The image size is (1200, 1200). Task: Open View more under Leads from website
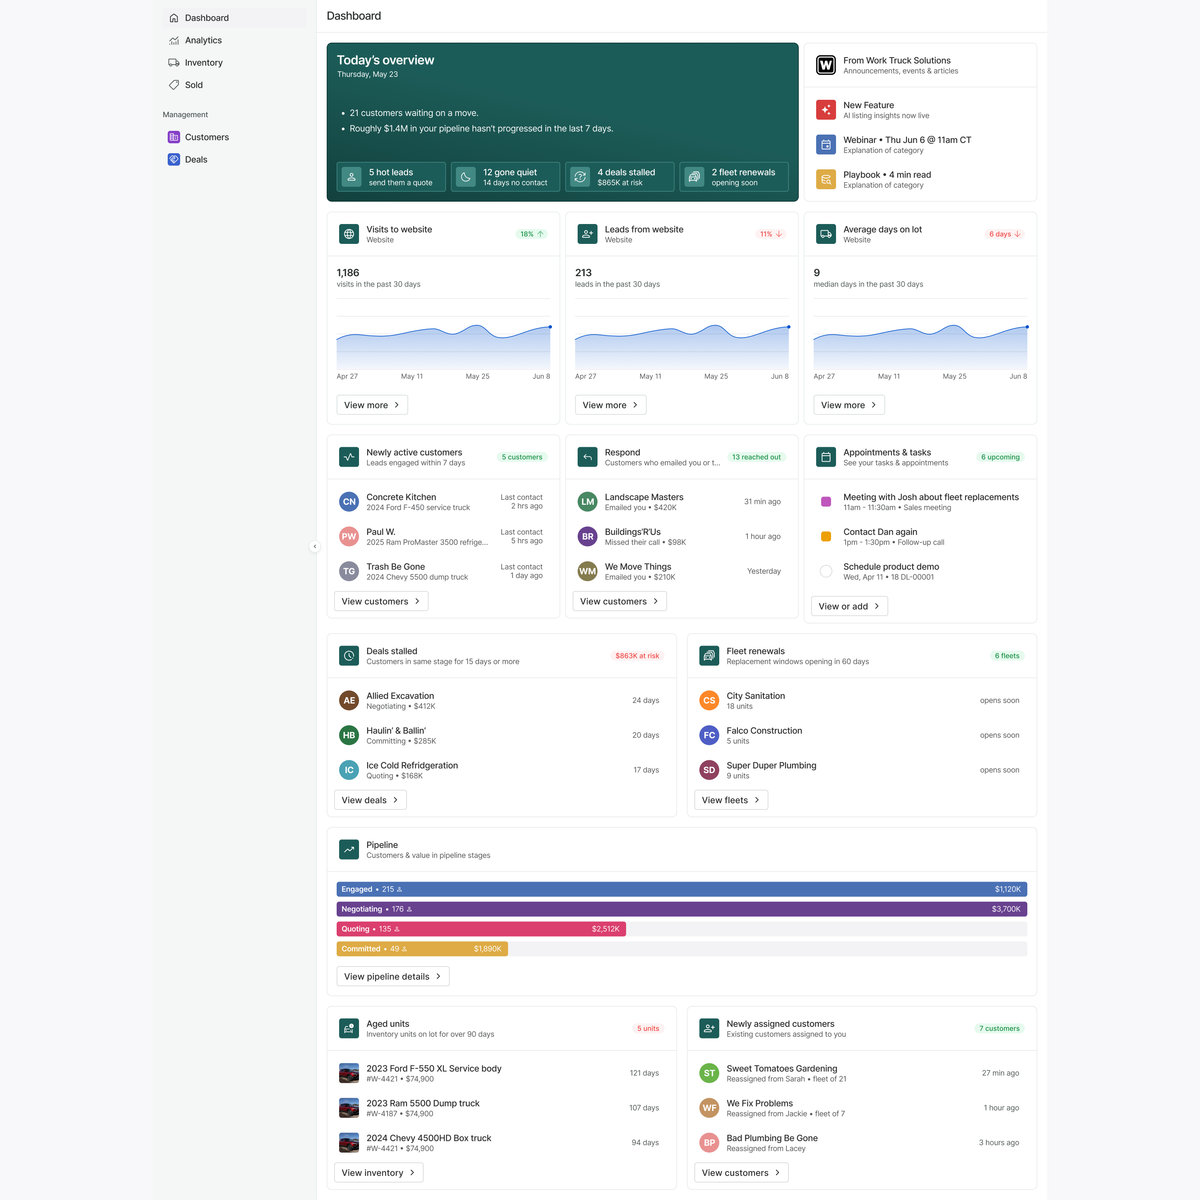(611, 405)
